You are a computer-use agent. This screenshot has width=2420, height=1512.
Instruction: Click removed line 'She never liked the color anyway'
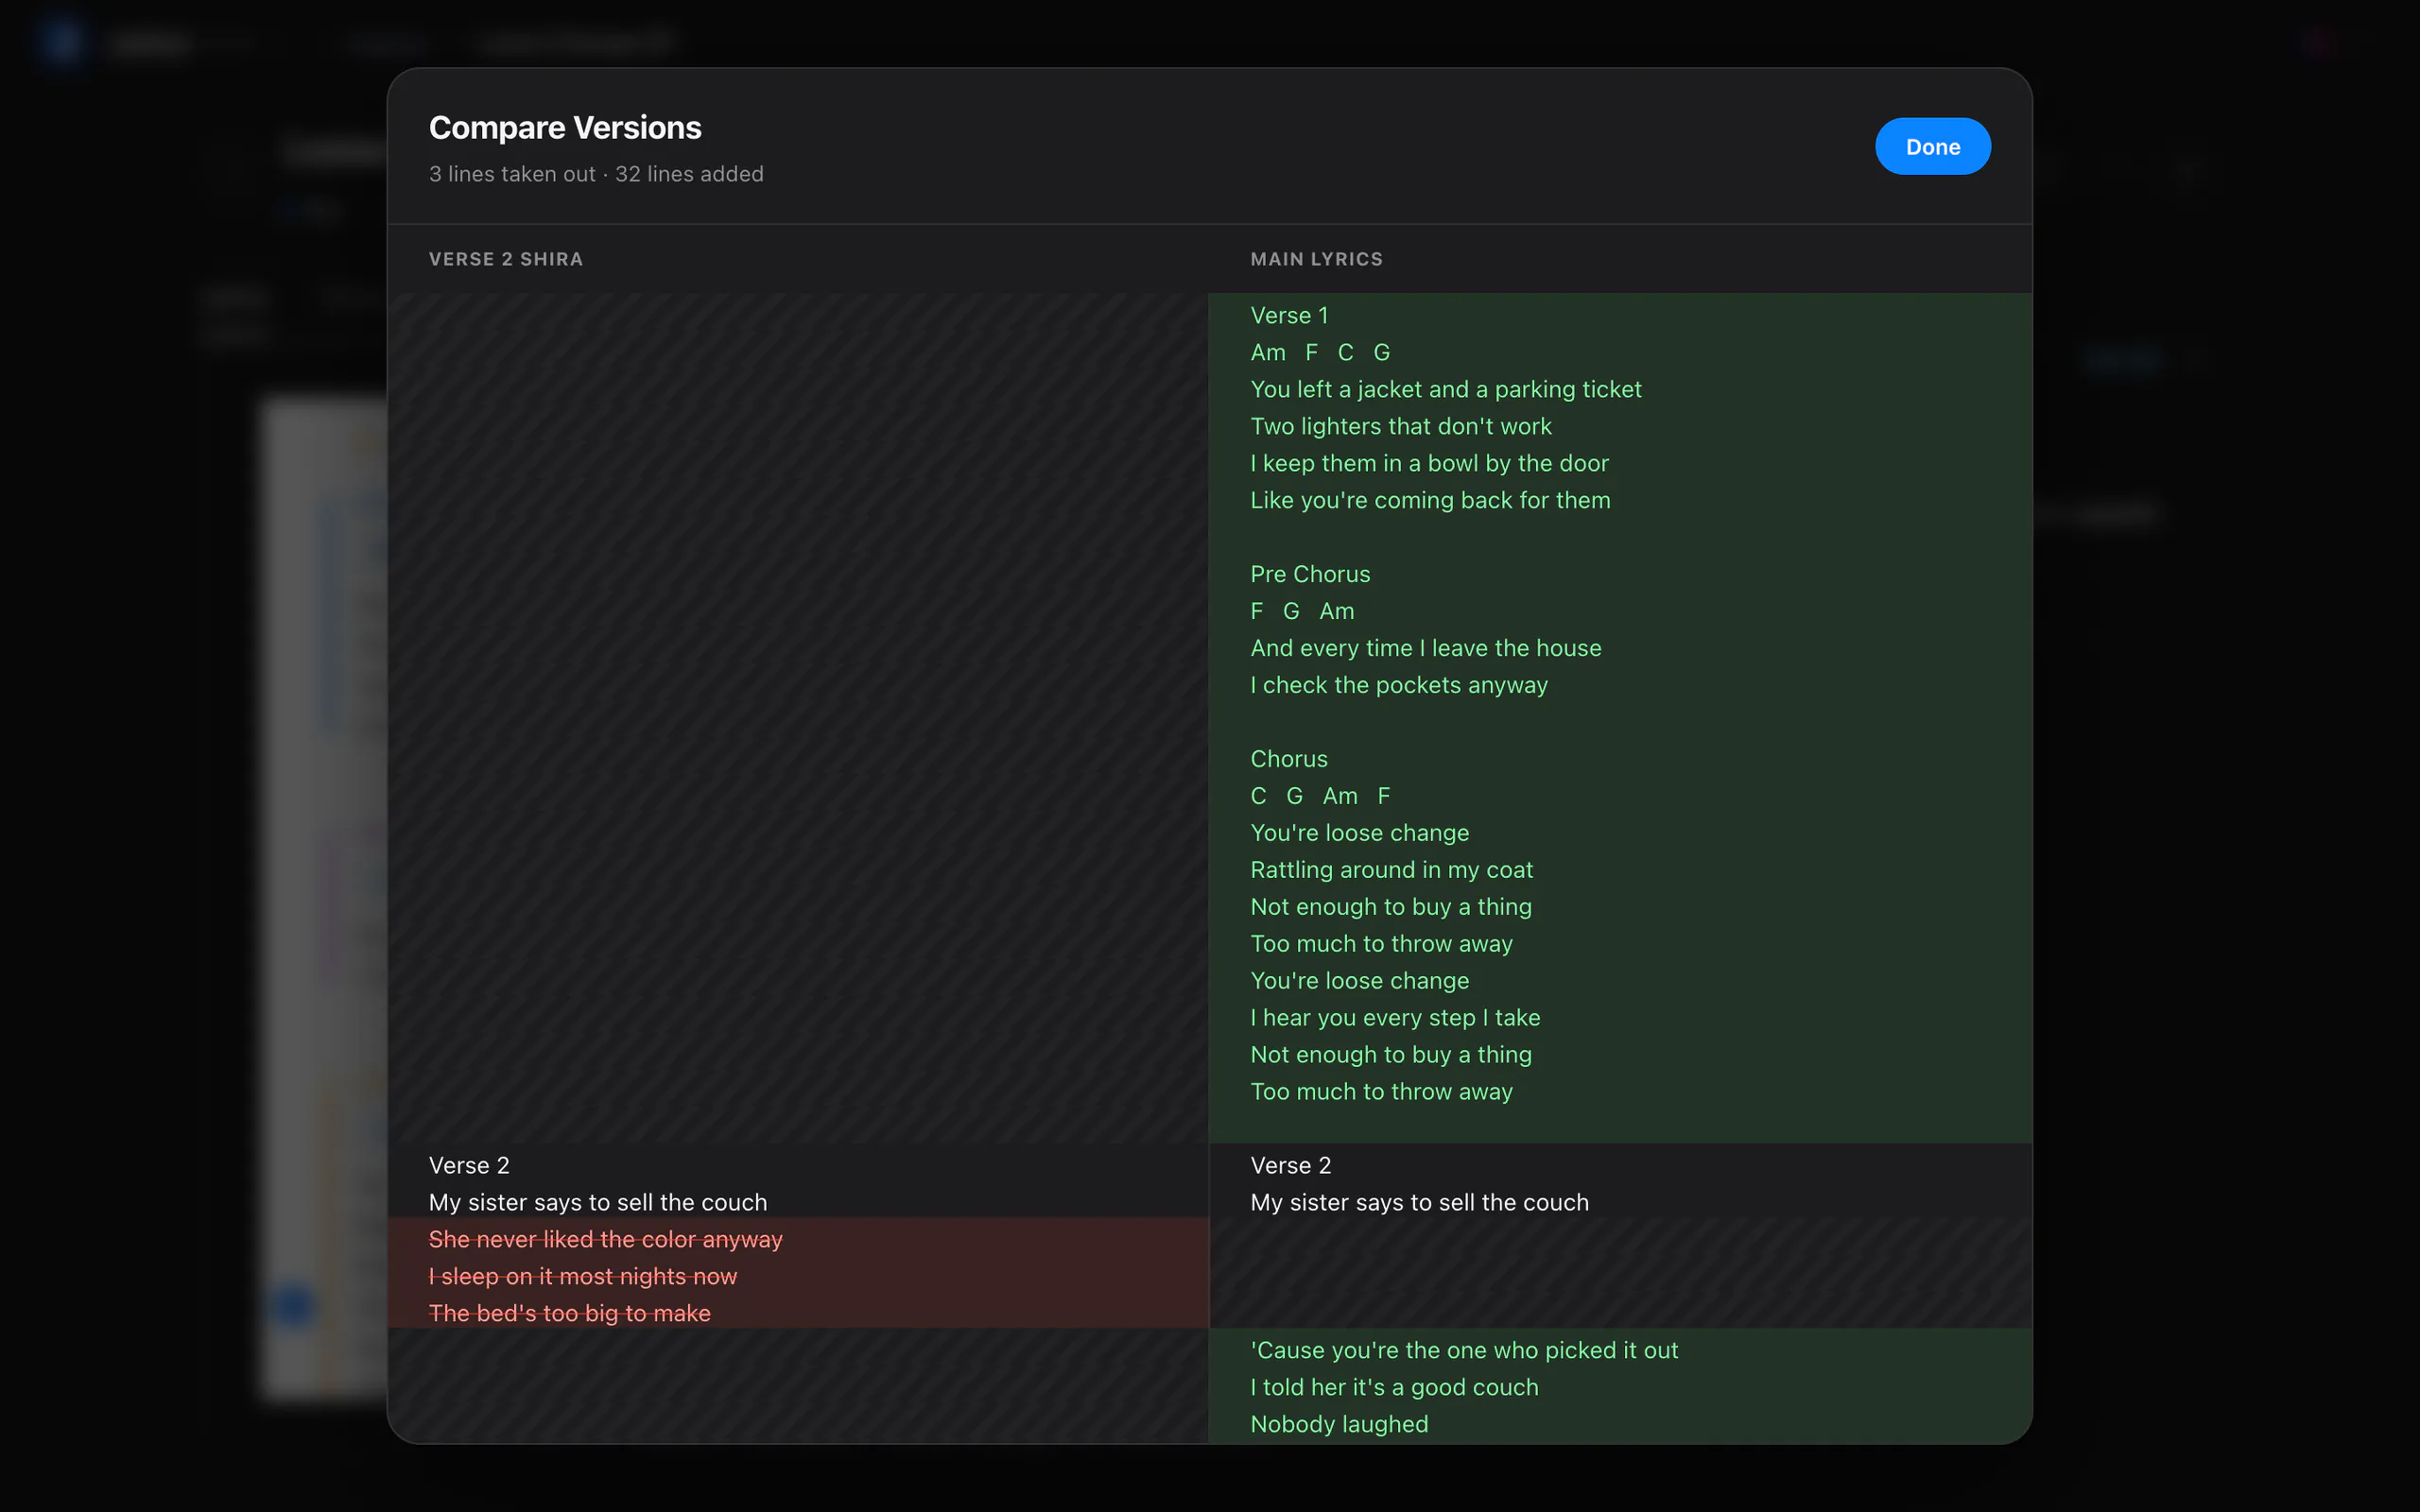pos(605,1240)
